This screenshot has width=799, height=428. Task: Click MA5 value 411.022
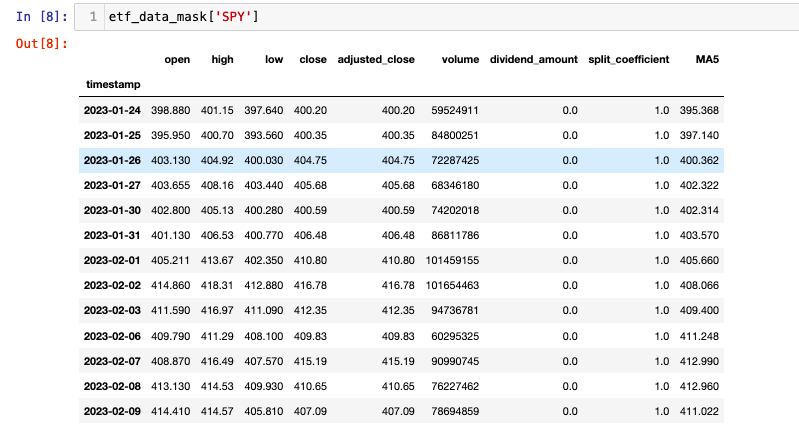(699, 411)
